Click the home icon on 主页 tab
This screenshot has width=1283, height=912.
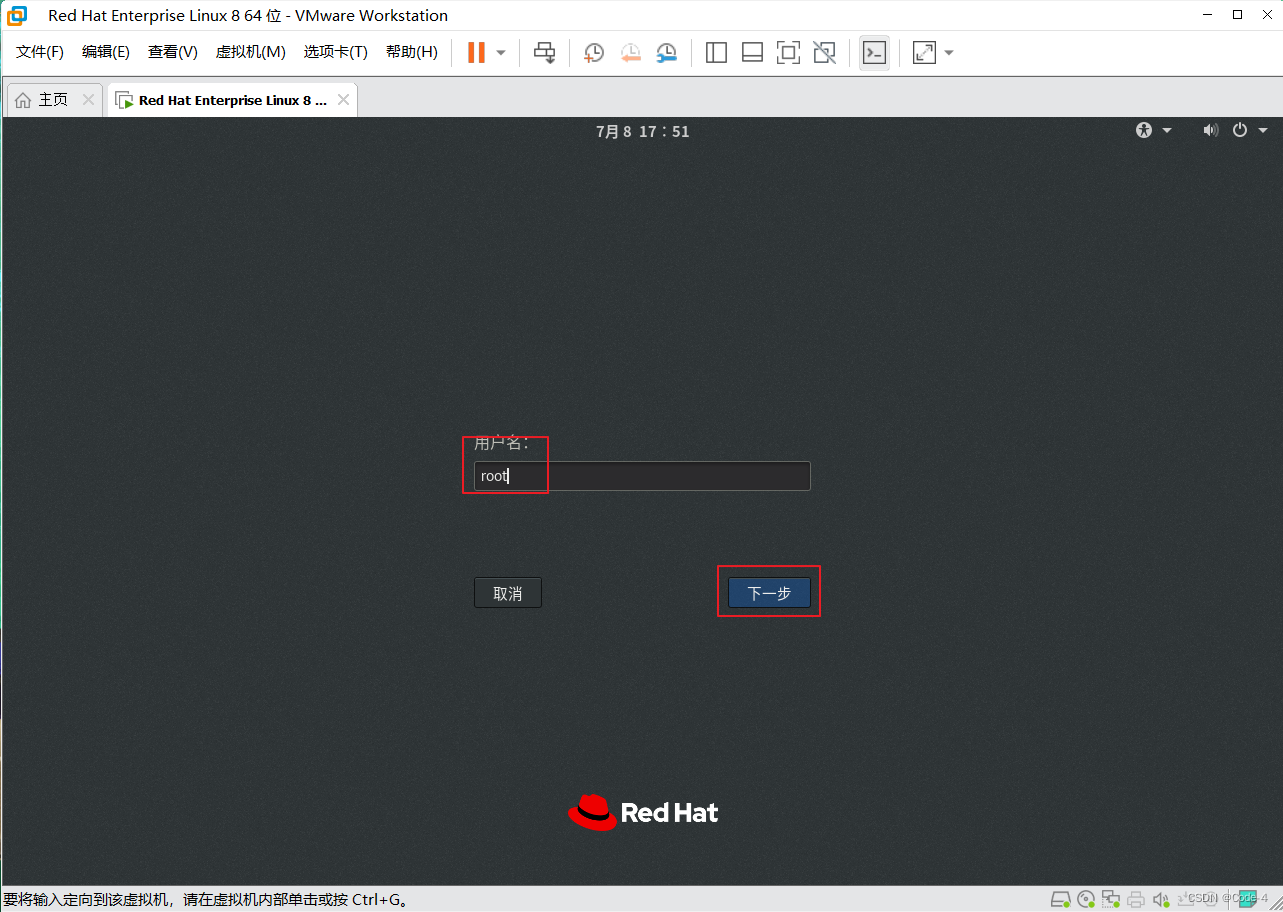tap(23, 100)
